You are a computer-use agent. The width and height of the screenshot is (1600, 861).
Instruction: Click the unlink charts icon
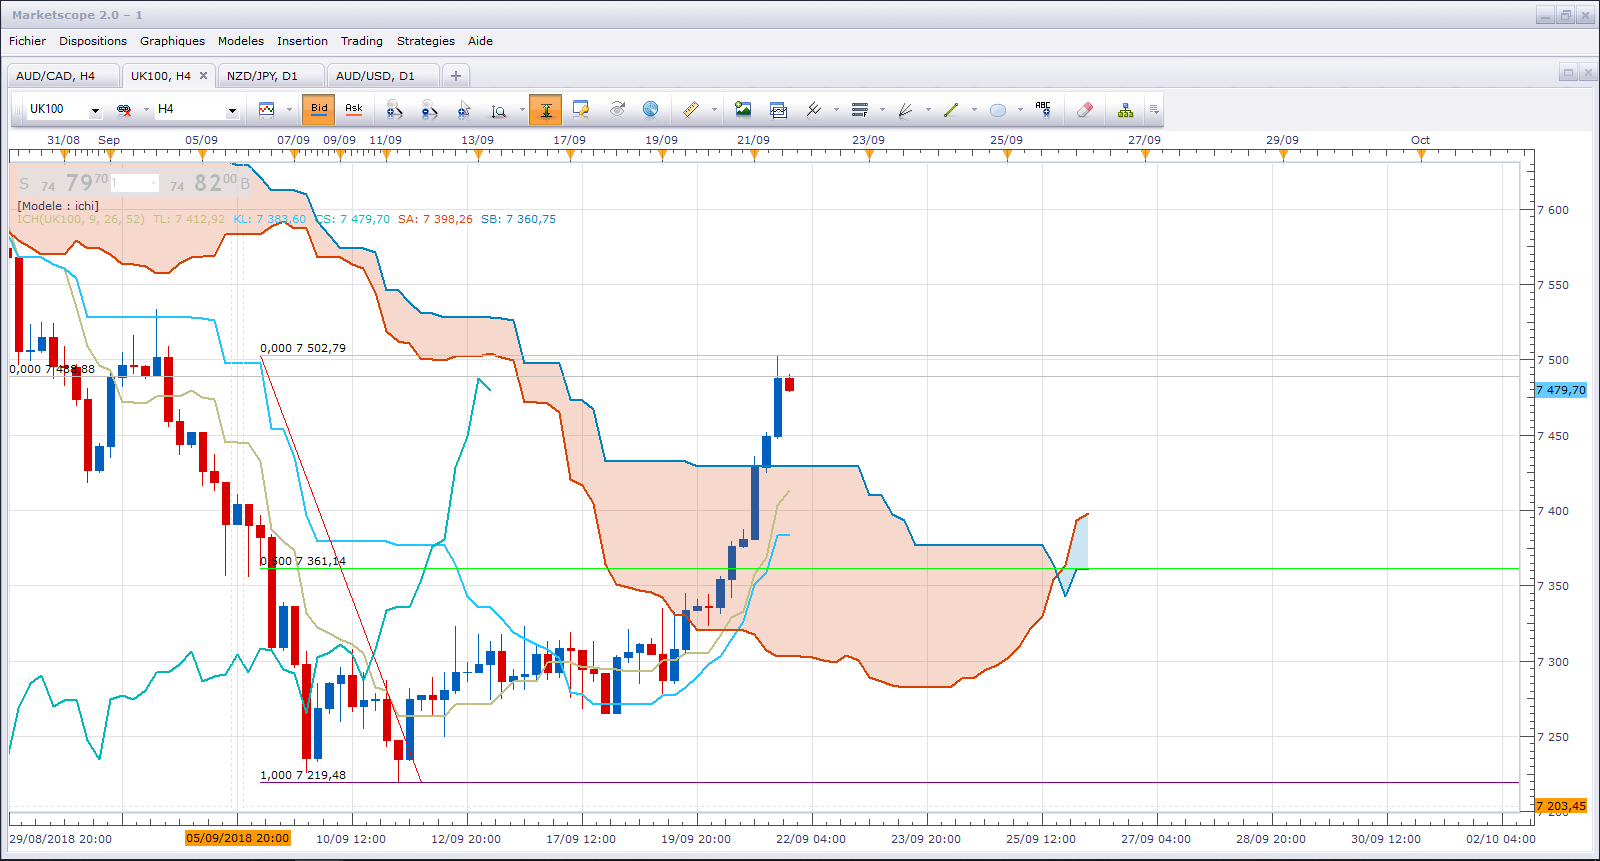(x=124, y=110)
